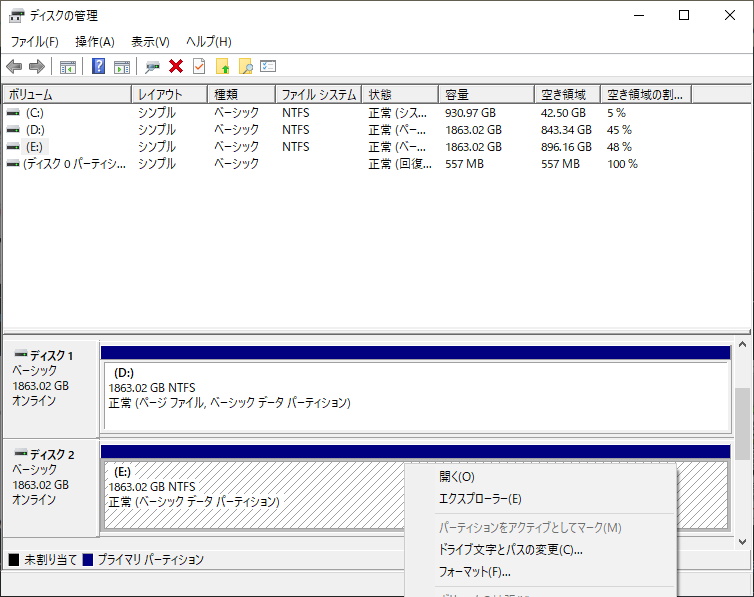
Task: Select the (C:) volume row
Action: click(35, 113)
